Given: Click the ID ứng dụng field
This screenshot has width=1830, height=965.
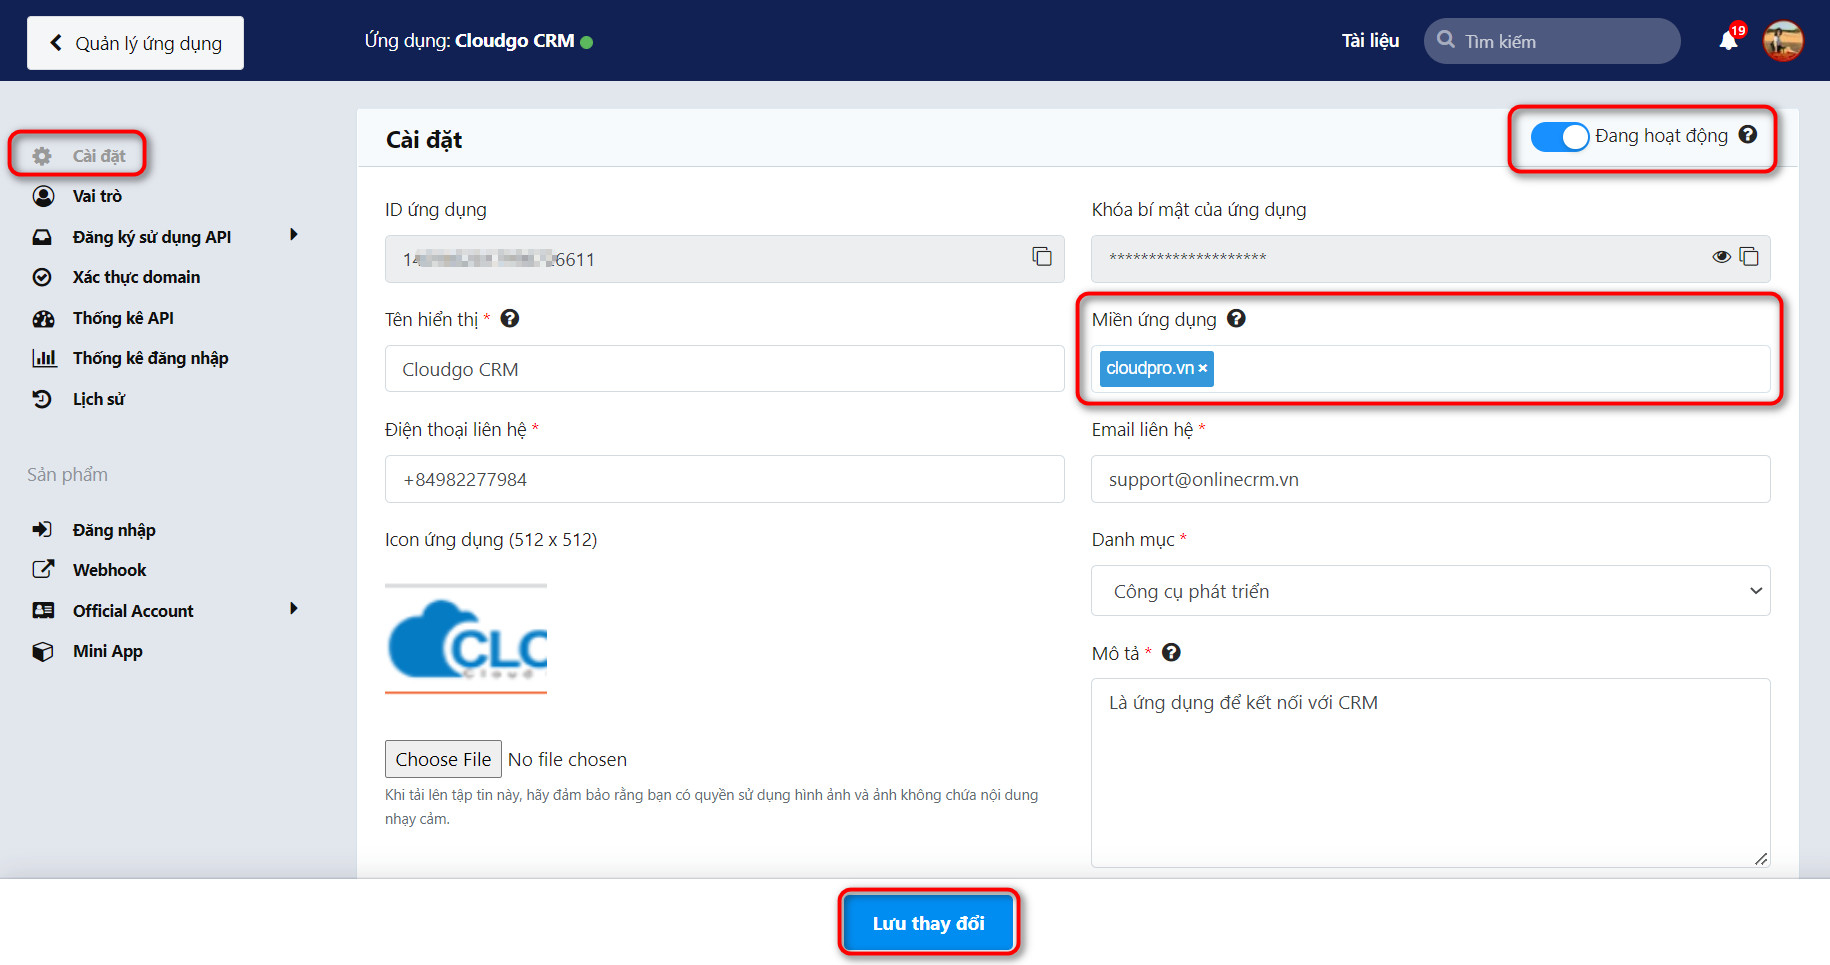Looking at the screenshot, I should (x=724, y=259).
